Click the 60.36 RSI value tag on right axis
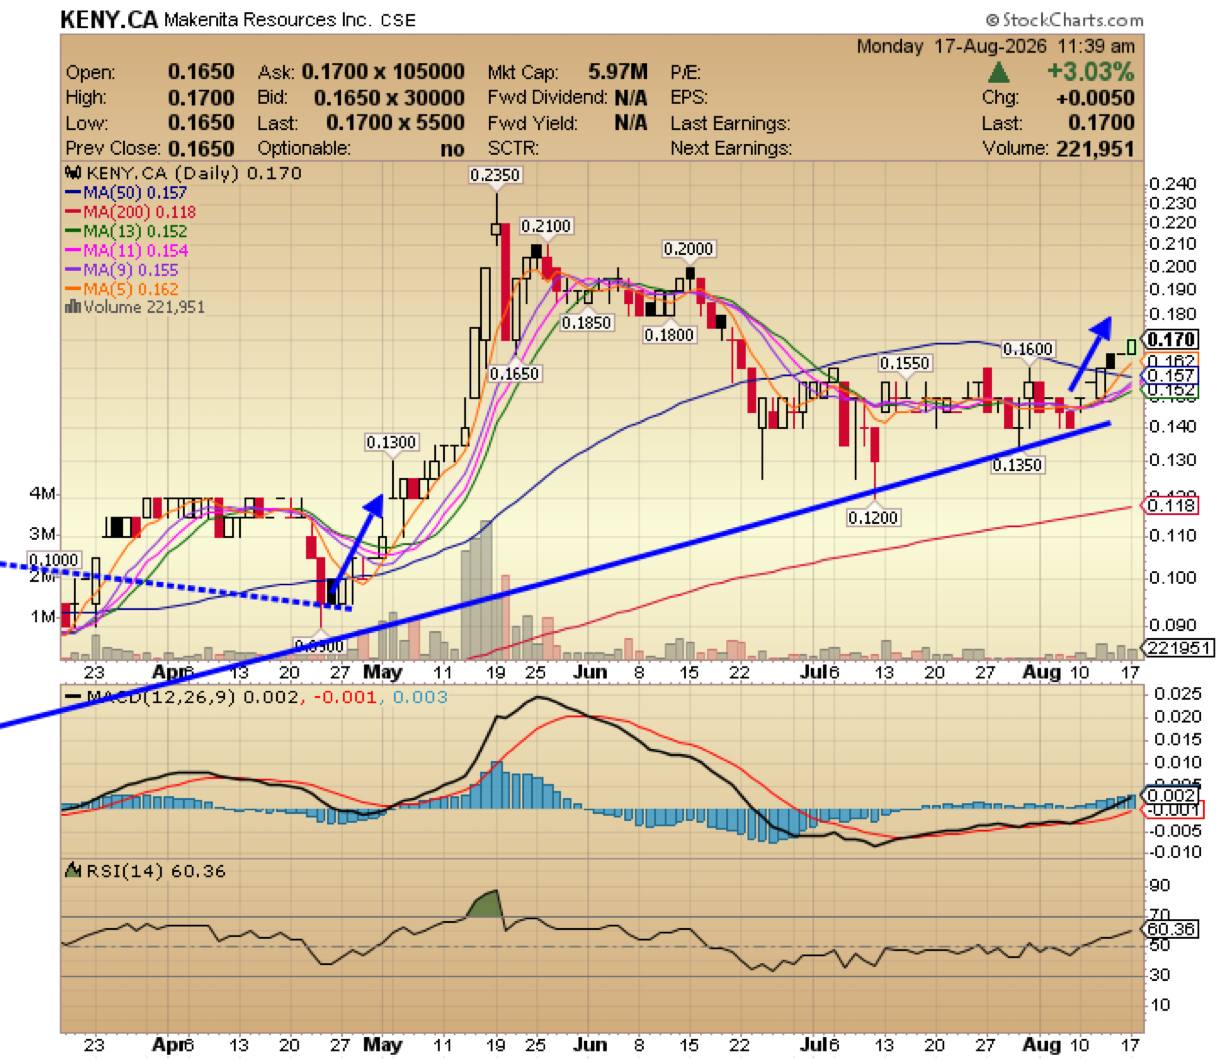The image size is (1230, 1060). 1172,929
